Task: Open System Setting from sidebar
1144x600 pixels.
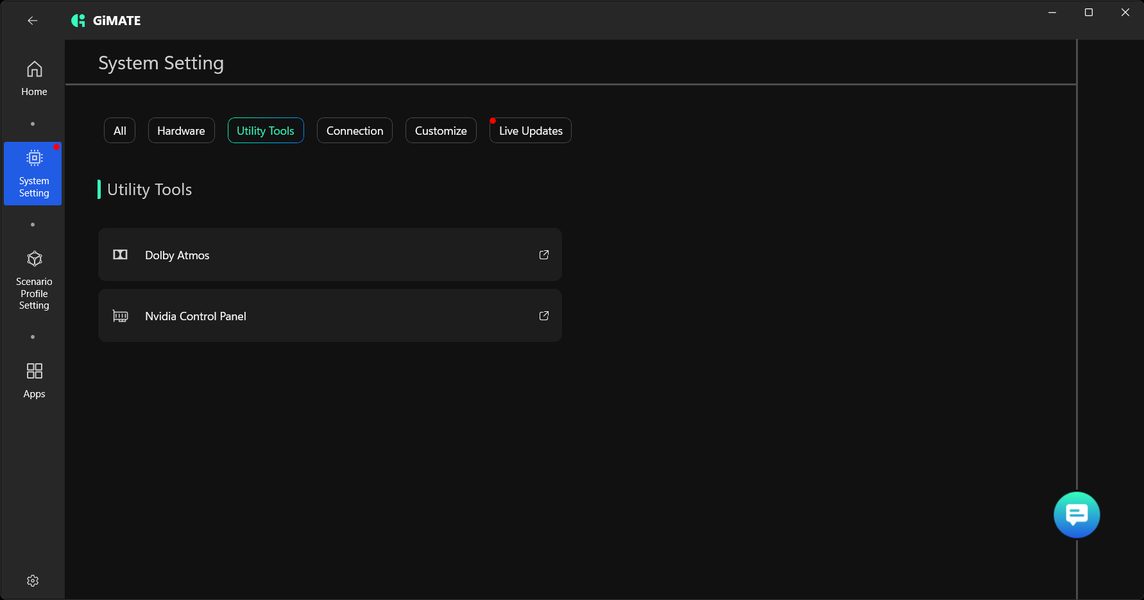Action: click(33, 174)
